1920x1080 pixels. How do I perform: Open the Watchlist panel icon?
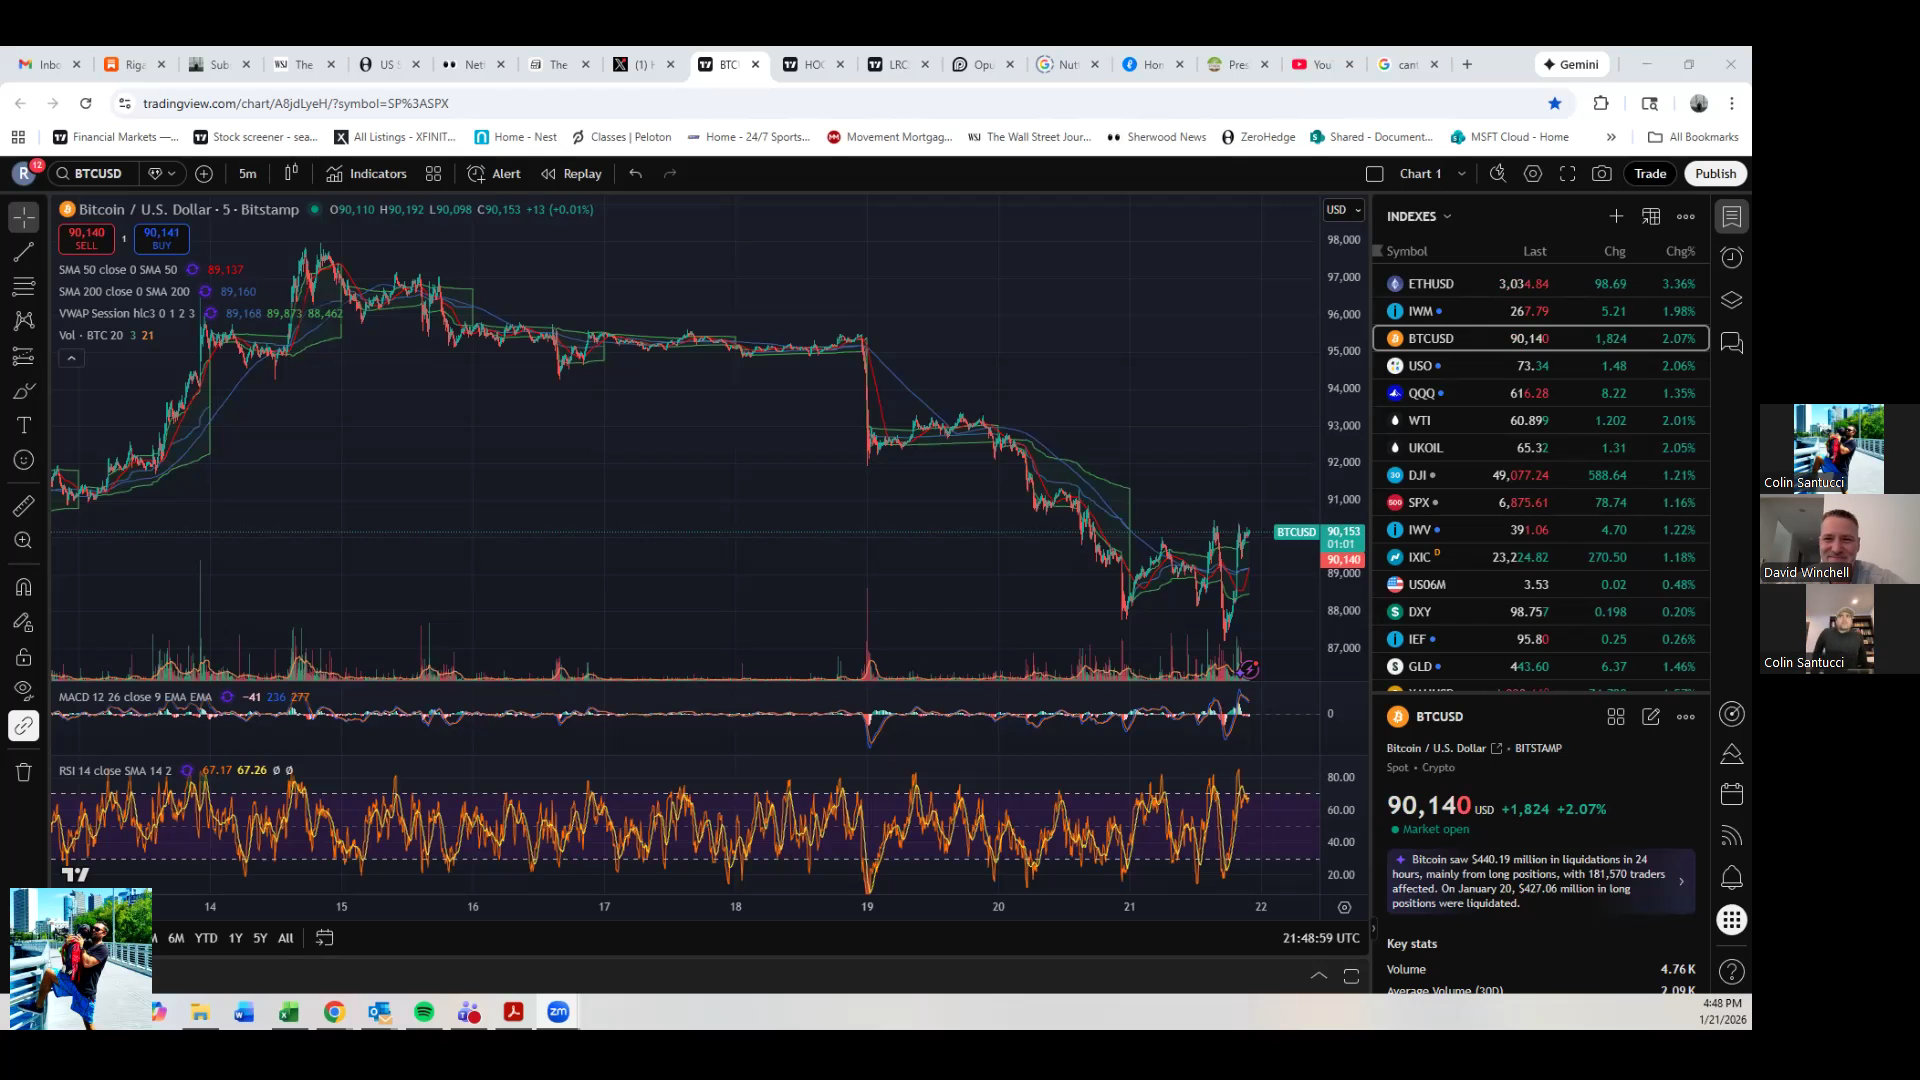pos(1732,216)
